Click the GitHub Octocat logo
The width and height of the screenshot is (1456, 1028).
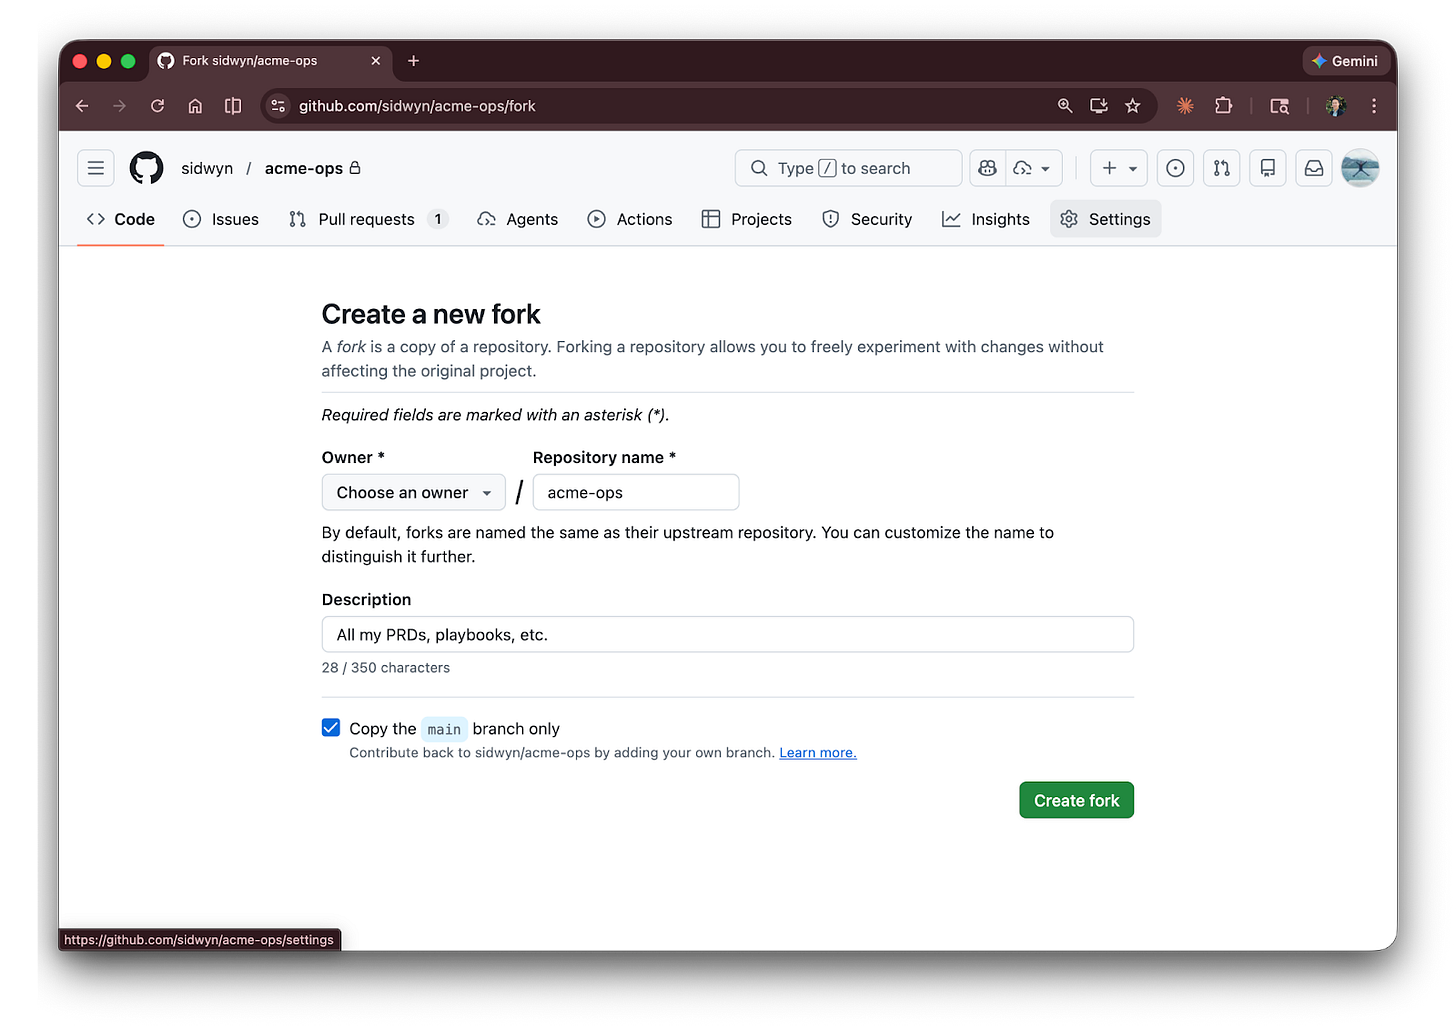[147, 168]
